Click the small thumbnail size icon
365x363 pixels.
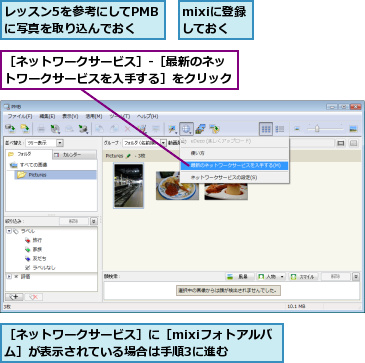click(297, 129)
